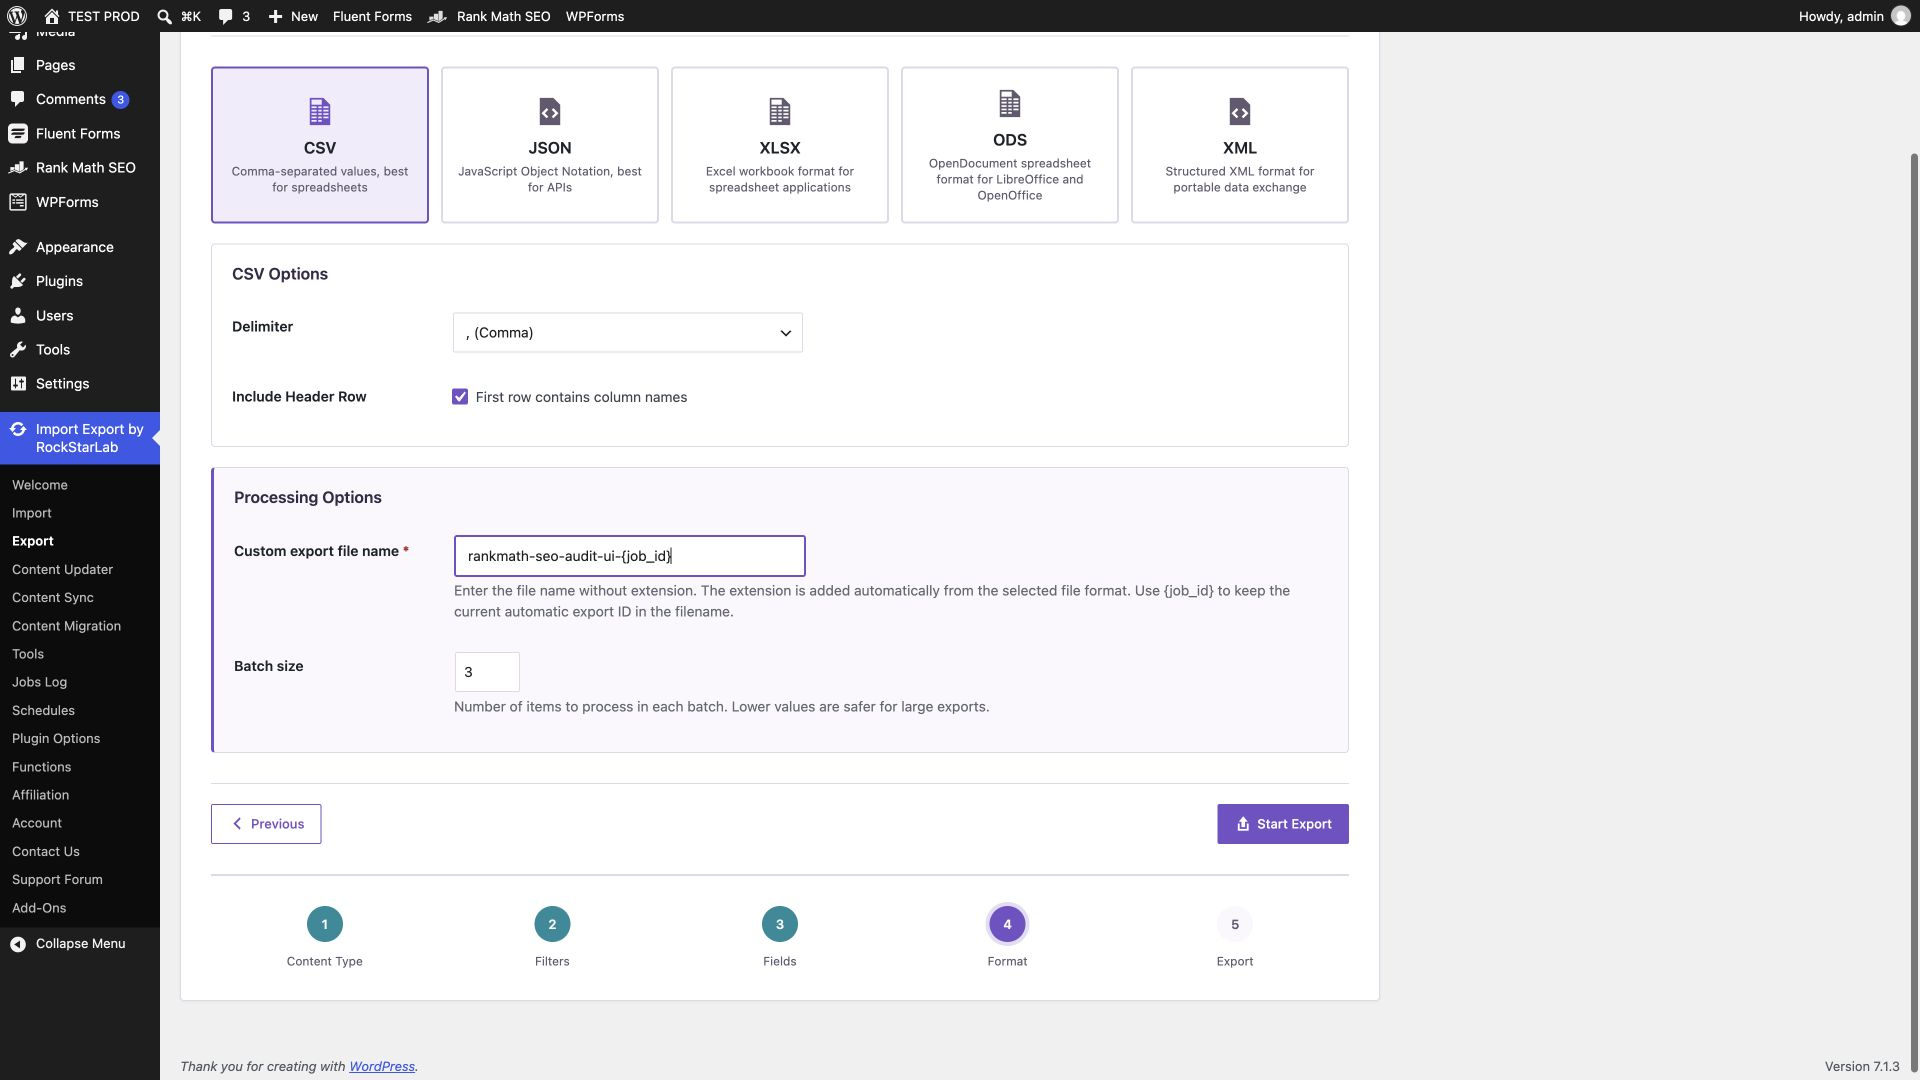This screenshot has width=1920, height=1080.
Task: Select the CSV format file icon
Action: [320, 111]
